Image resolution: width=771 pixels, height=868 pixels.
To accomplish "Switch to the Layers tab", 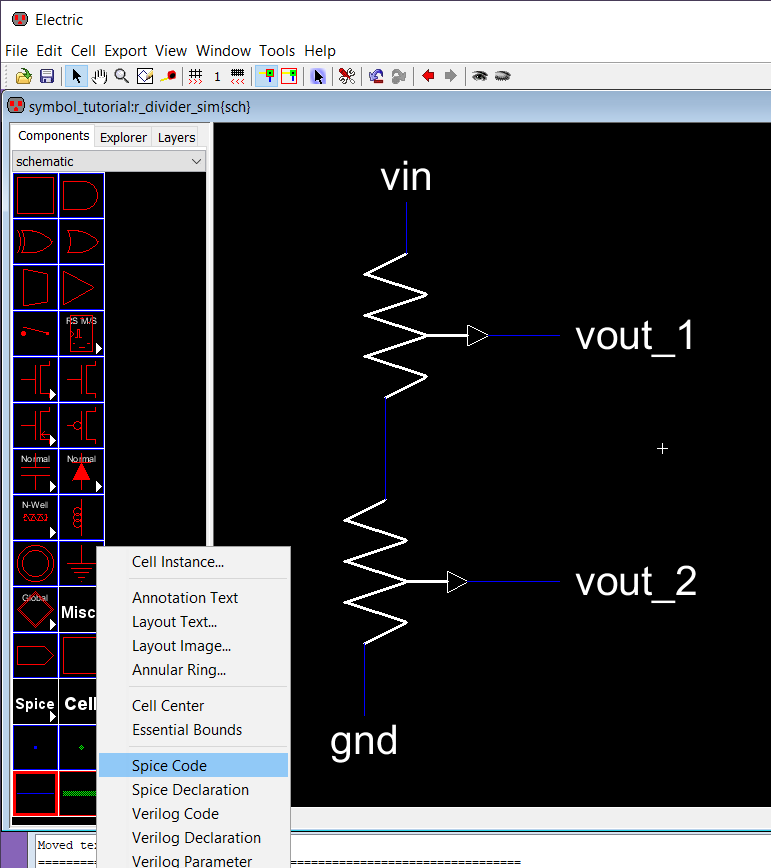I will point(177,137).
